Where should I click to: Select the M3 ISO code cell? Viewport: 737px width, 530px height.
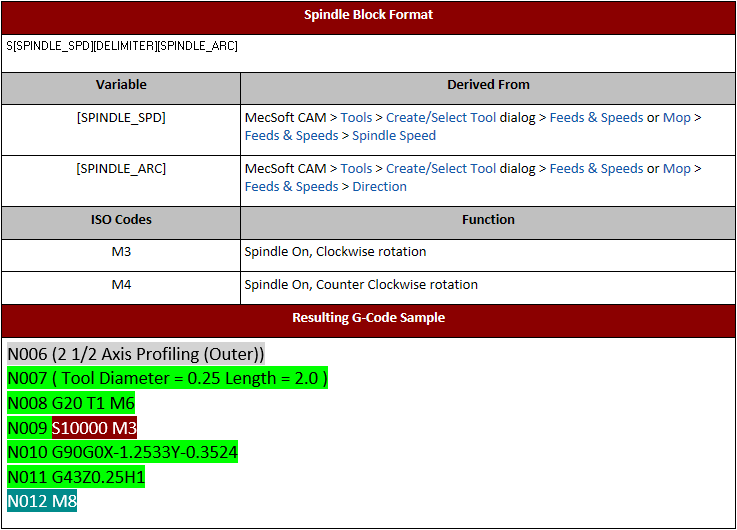click(121, 252)
